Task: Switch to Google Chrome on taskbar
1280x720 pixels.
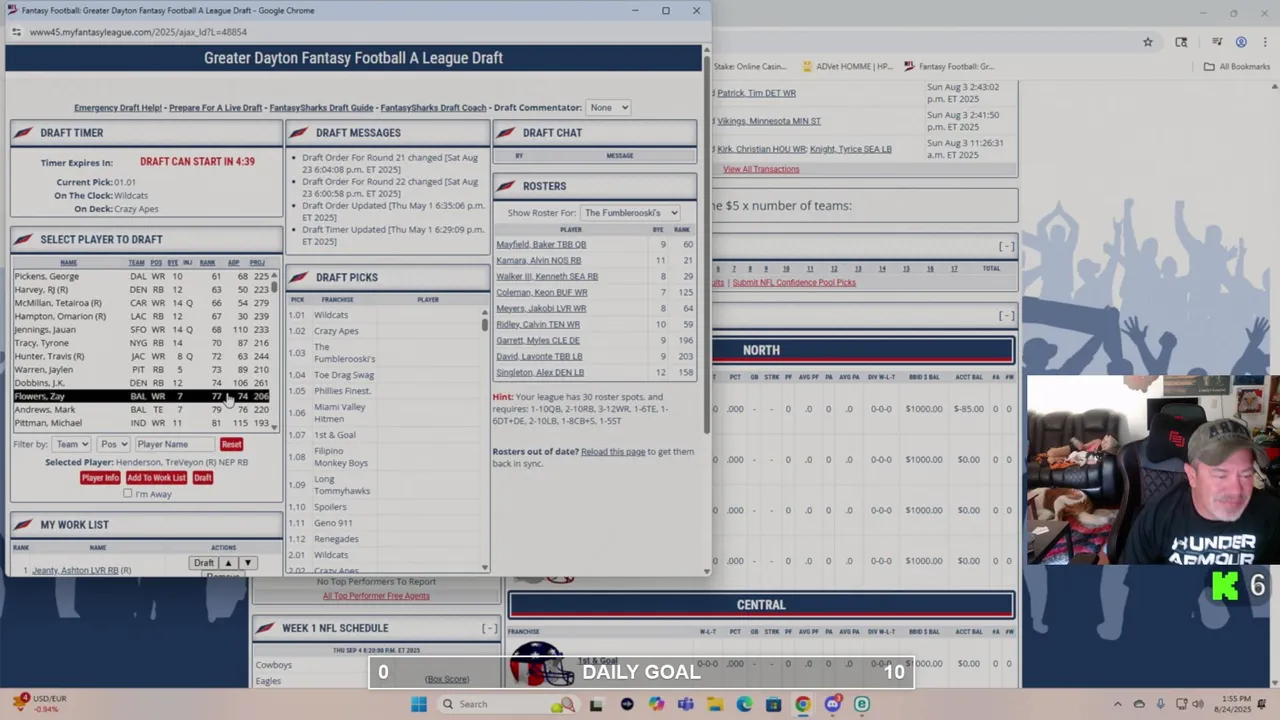Action: [803, 704]
